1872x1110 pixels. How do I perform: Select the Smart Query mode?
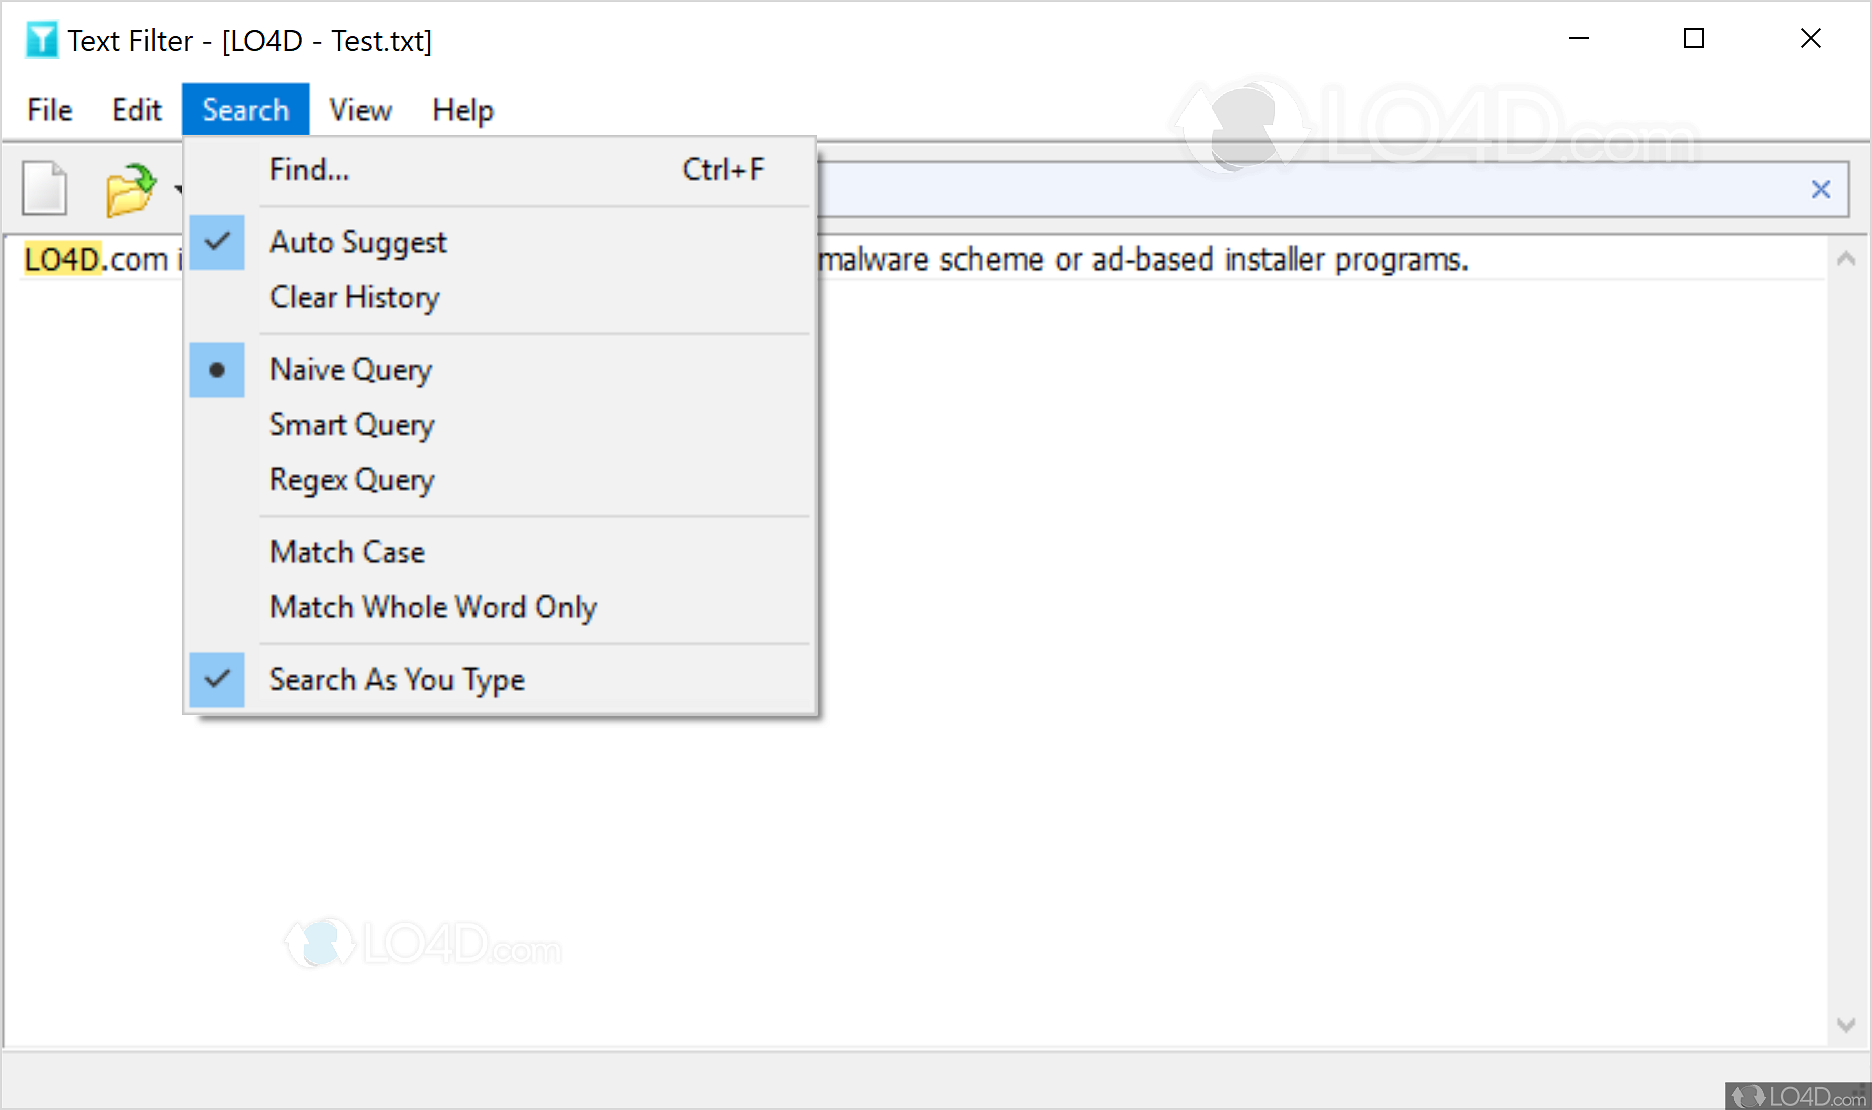coord(351,424)
